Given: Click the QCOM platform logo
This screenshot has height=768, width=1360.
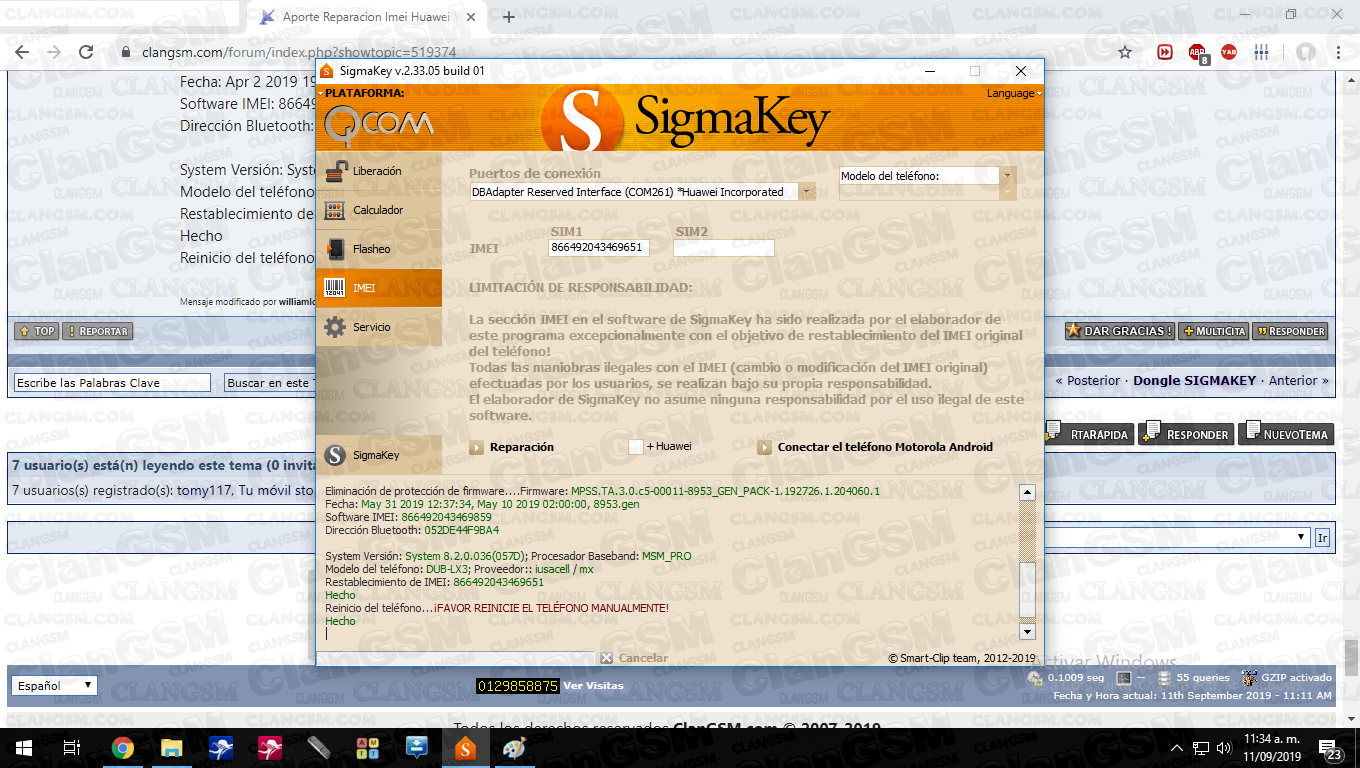Looking at the screenshot, I should (378, 123).
